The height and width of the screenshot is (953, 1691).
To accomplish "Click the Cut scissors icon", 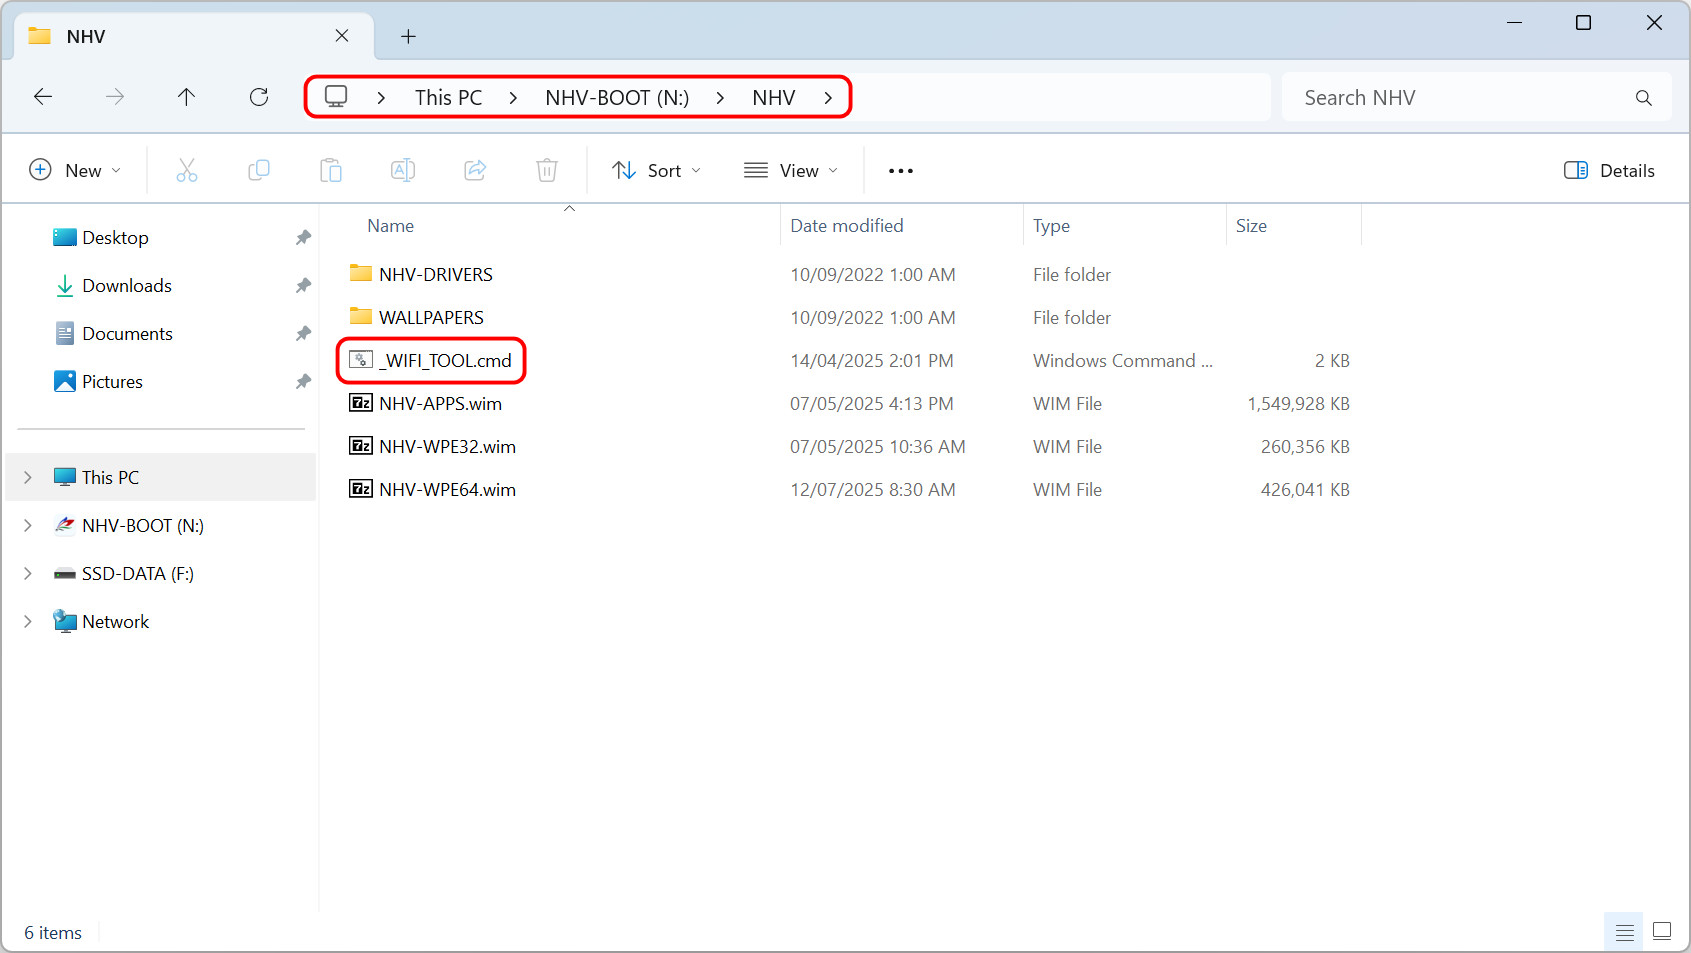I will (187, 171).
